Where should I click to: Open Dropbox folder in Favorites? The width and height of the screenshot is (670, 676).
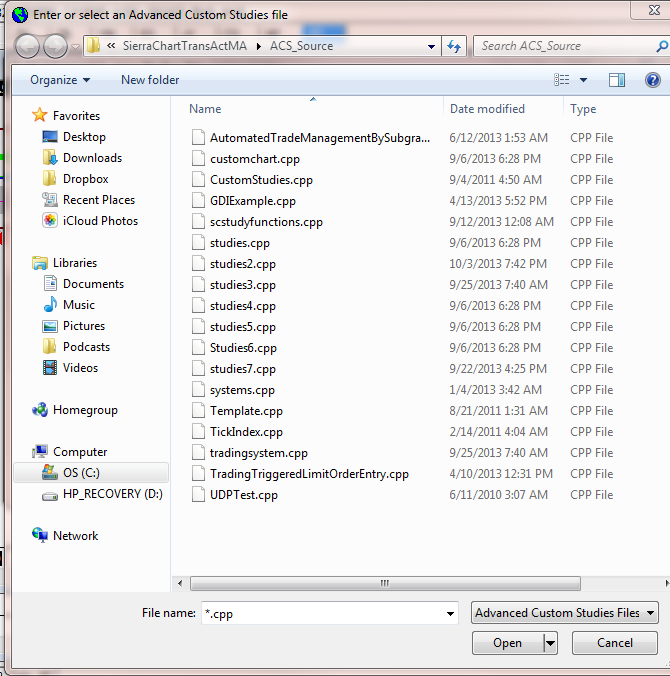tap(75, 179)
